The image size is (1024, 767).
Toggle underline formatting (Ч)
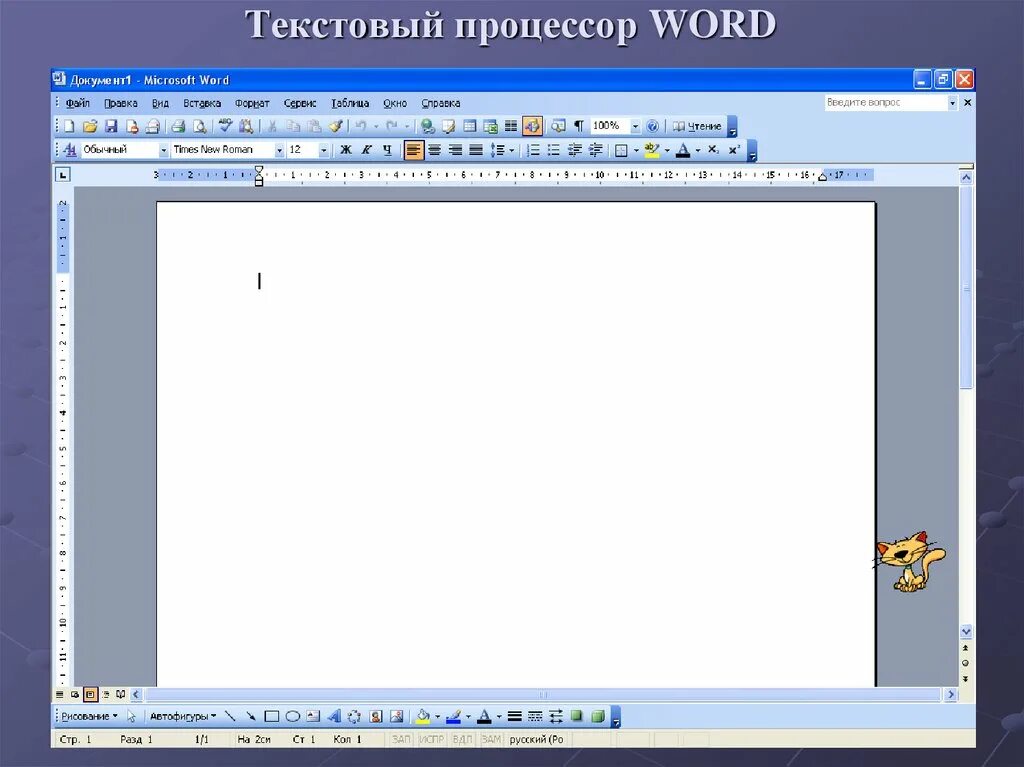click(387, 150)
